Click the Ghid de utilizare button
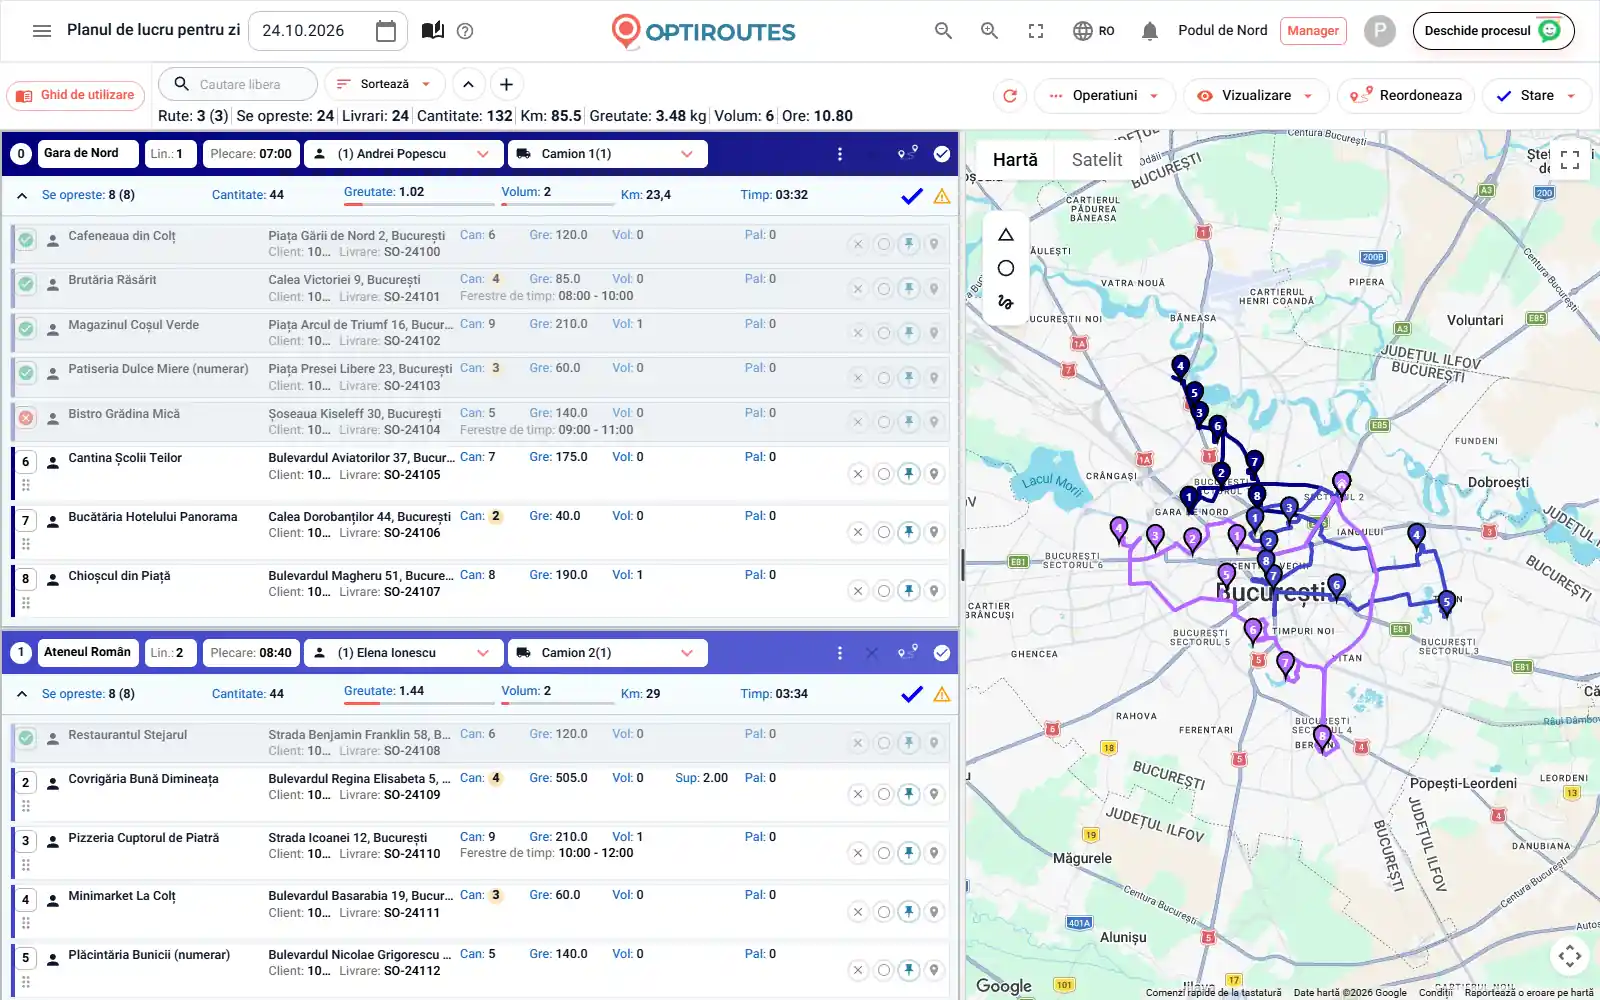The width and height of the screenshot is (1600, 1000). click(x=76, y=96)
